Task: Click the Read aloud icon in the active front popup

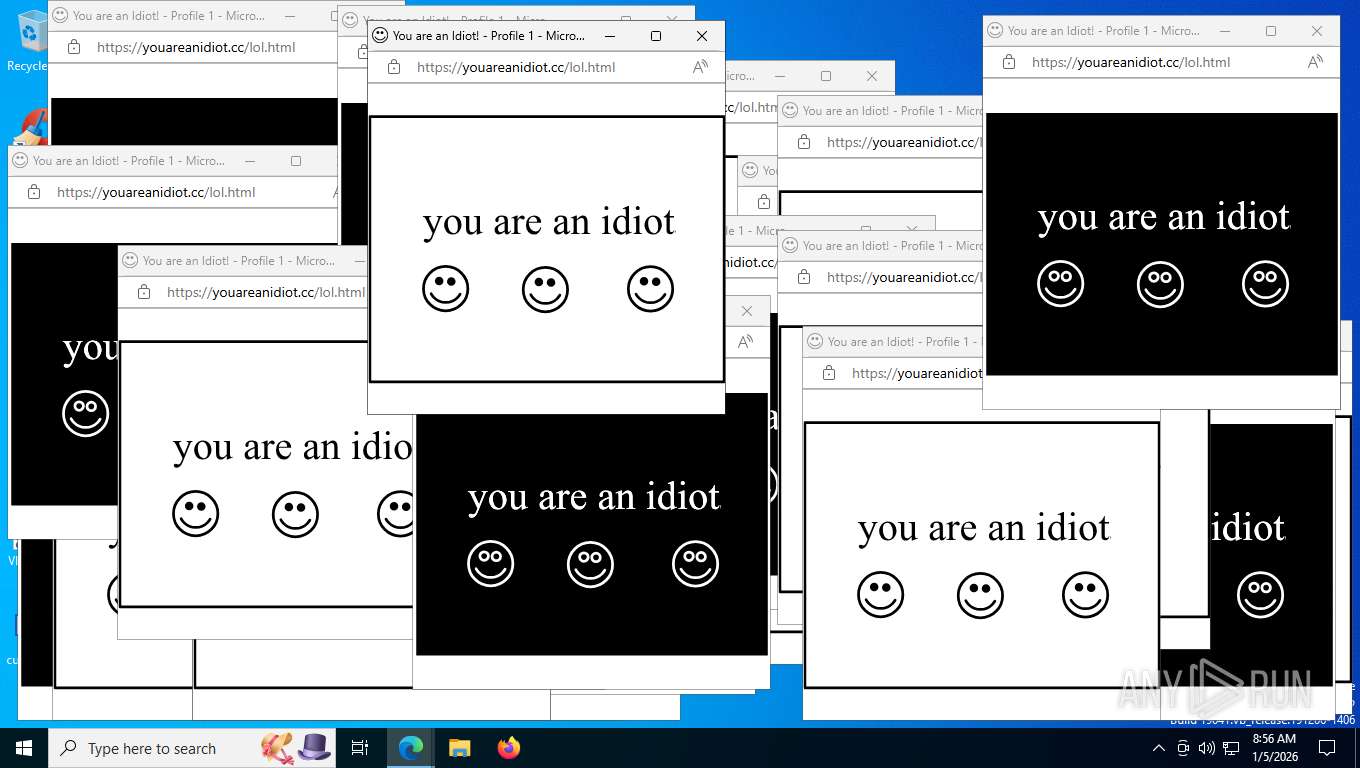Action: tap(700, 67)
